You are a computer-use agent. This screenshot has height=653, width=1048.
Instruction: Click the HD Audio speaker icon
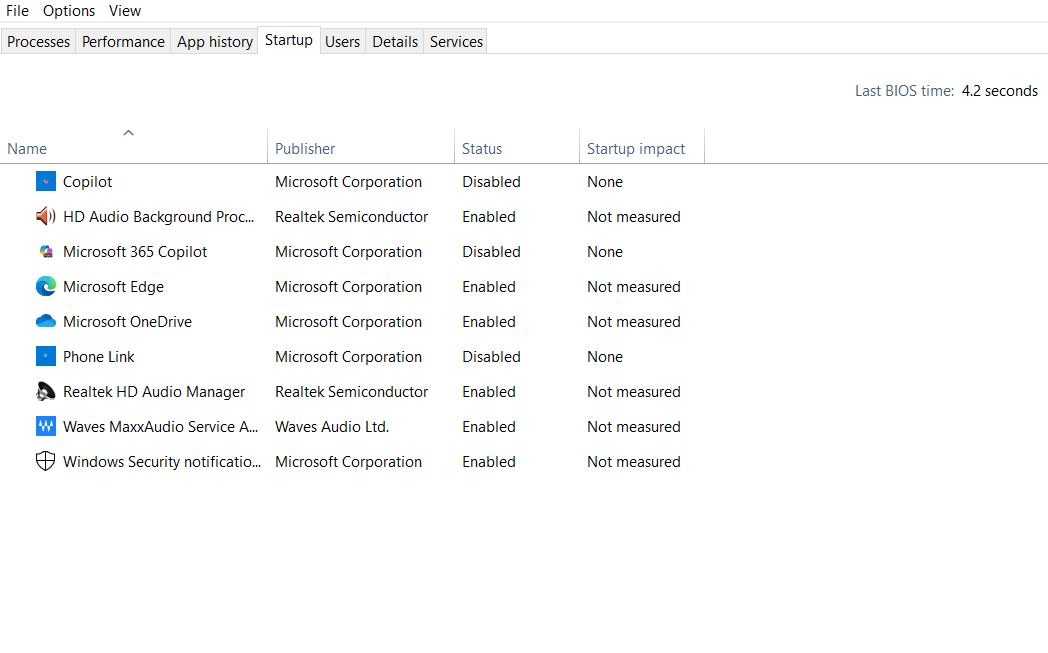[45, 216]
